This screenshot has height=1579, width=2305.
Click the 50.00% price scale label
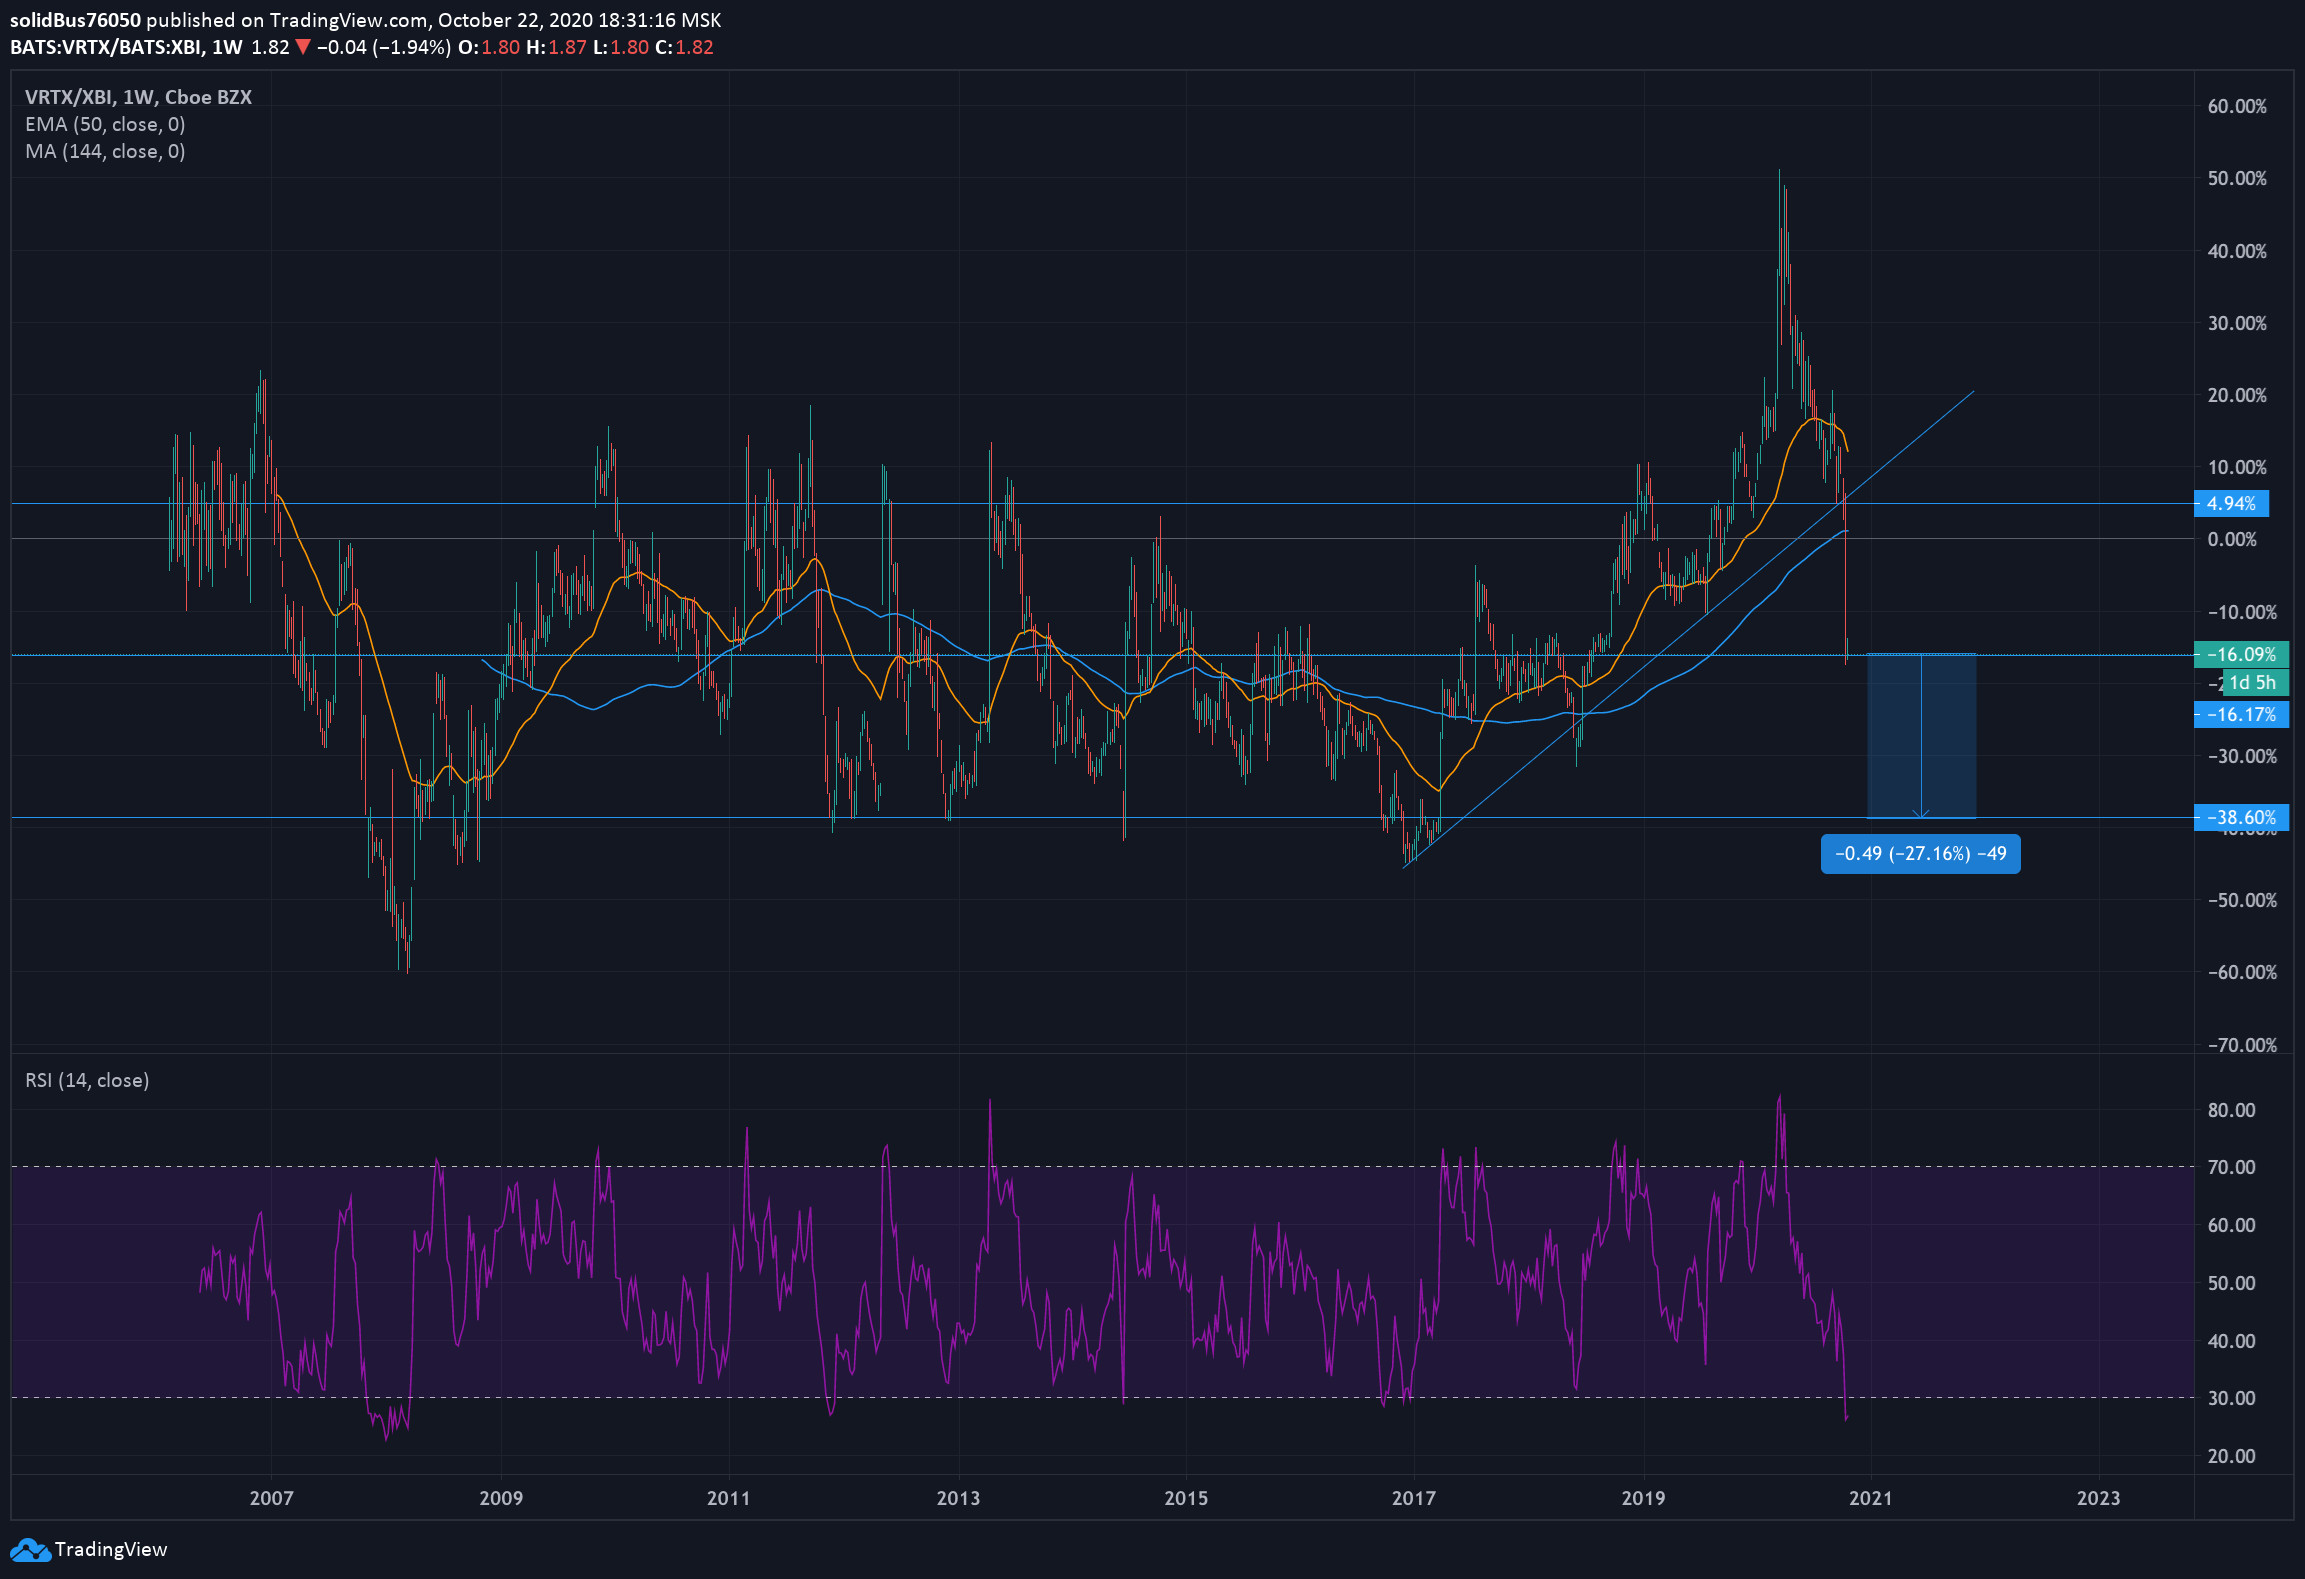pos(2237,178)
